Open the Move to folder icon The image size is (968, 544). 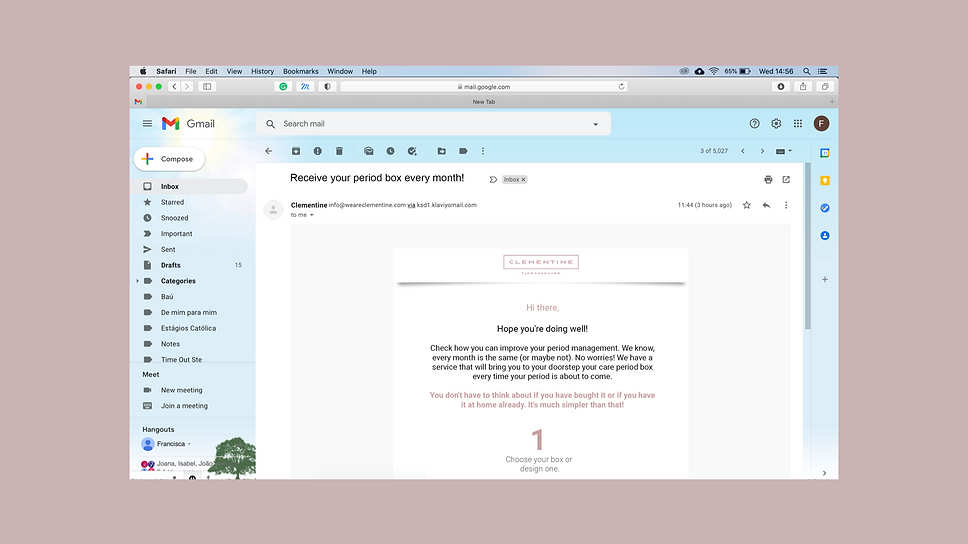click(441, 151)
